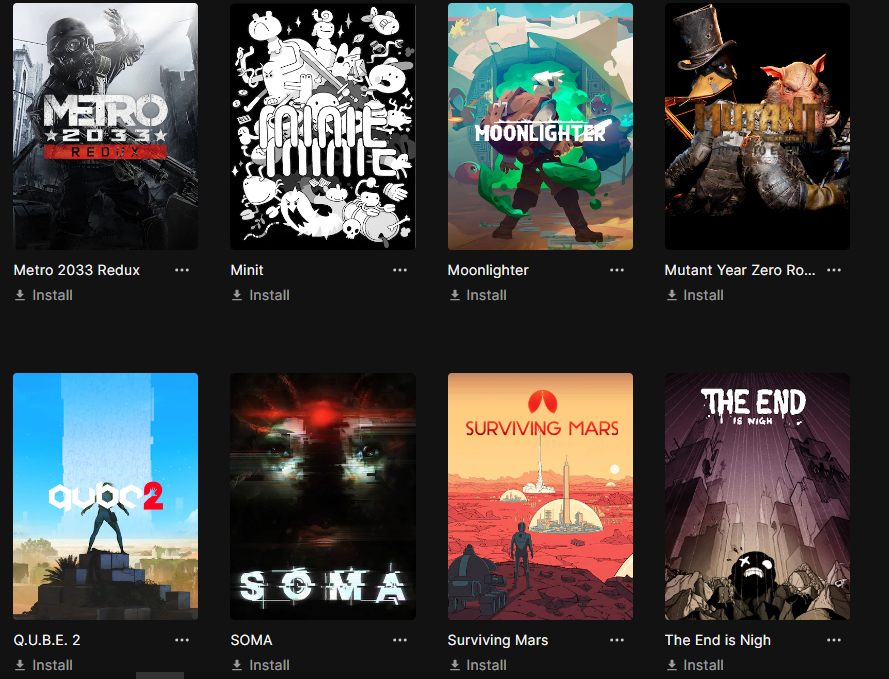This screenshot has height=679, width=889.
Task: Install SOMA
Action: click(x=261, y=665)
